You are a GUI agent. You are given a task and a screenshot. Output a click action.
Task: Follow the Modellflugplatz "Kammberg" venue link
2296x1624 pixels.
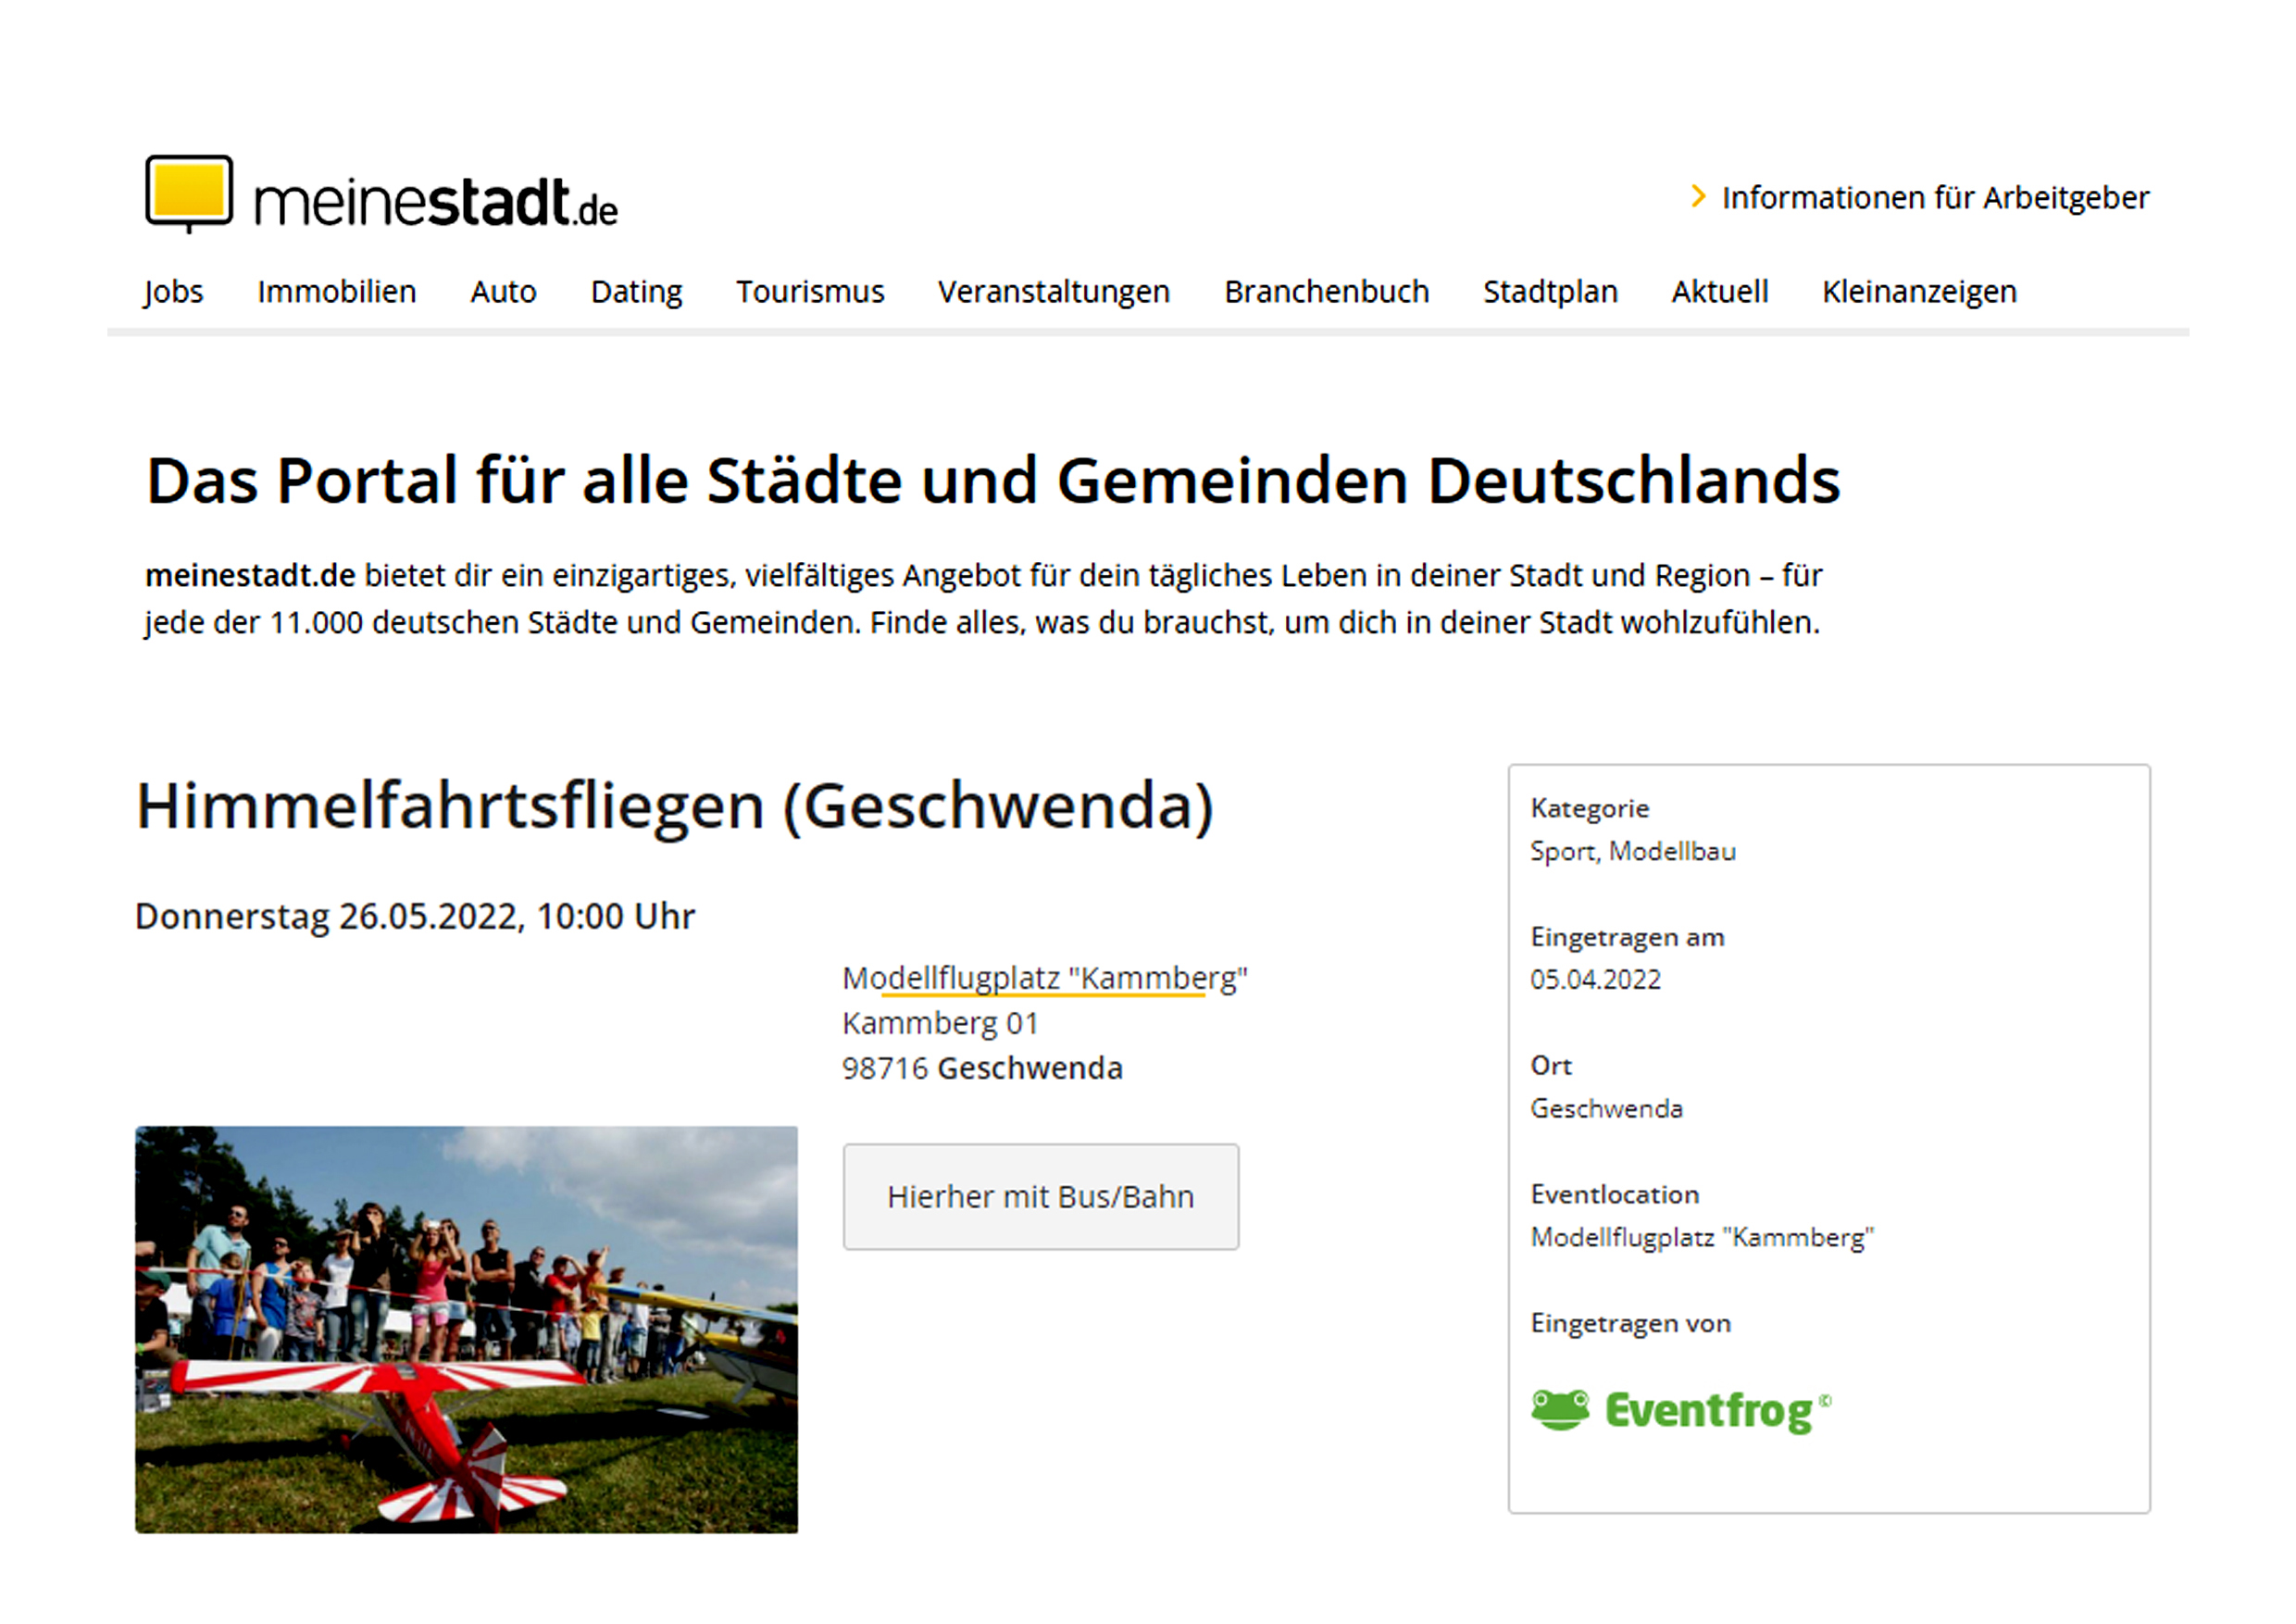(x=1044, y=978)
